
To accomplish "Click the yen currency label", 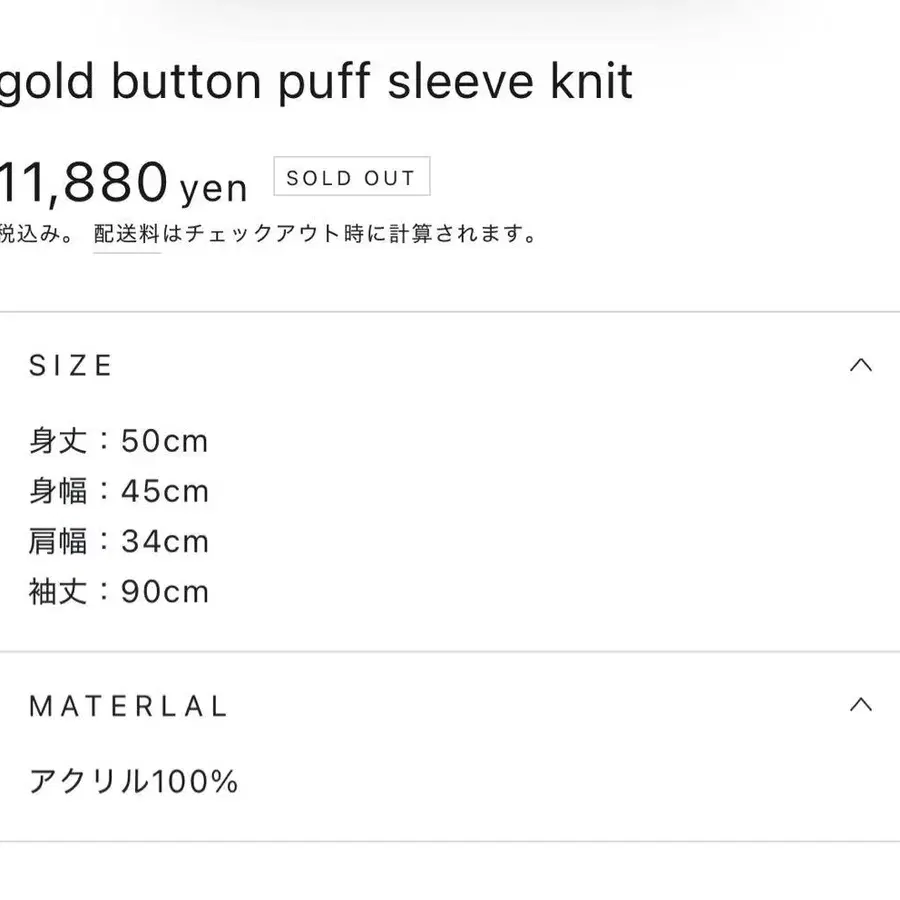I will click(x=213, y=187).
